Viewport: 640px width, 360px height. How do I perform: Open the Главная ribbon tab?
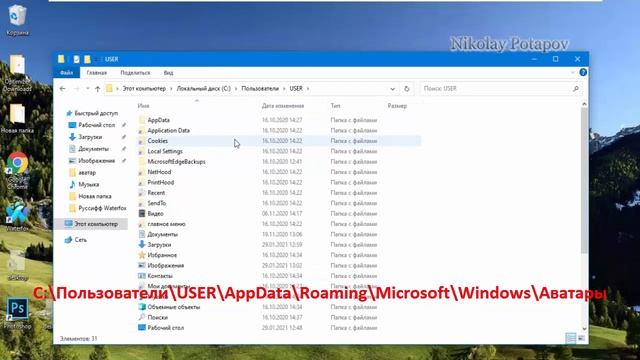97,73
